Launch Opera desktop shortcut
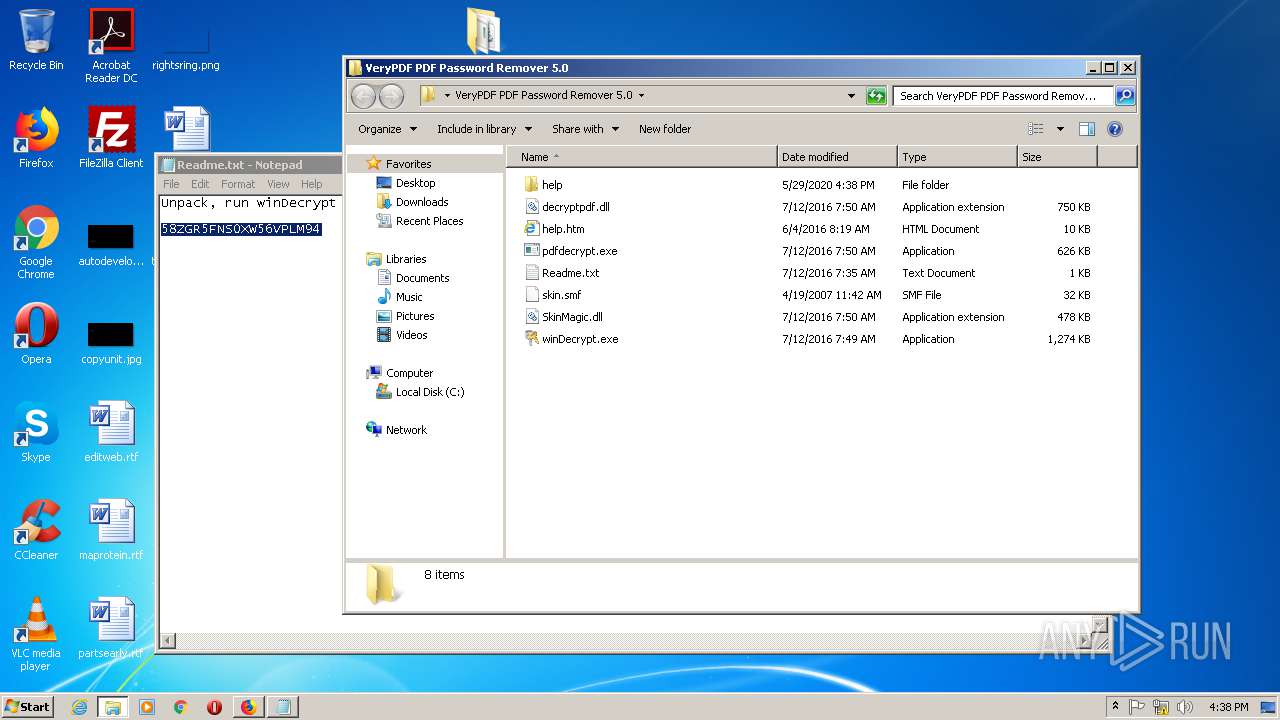The width and height of the screenshot is (1280, 720). coord(36,334)
